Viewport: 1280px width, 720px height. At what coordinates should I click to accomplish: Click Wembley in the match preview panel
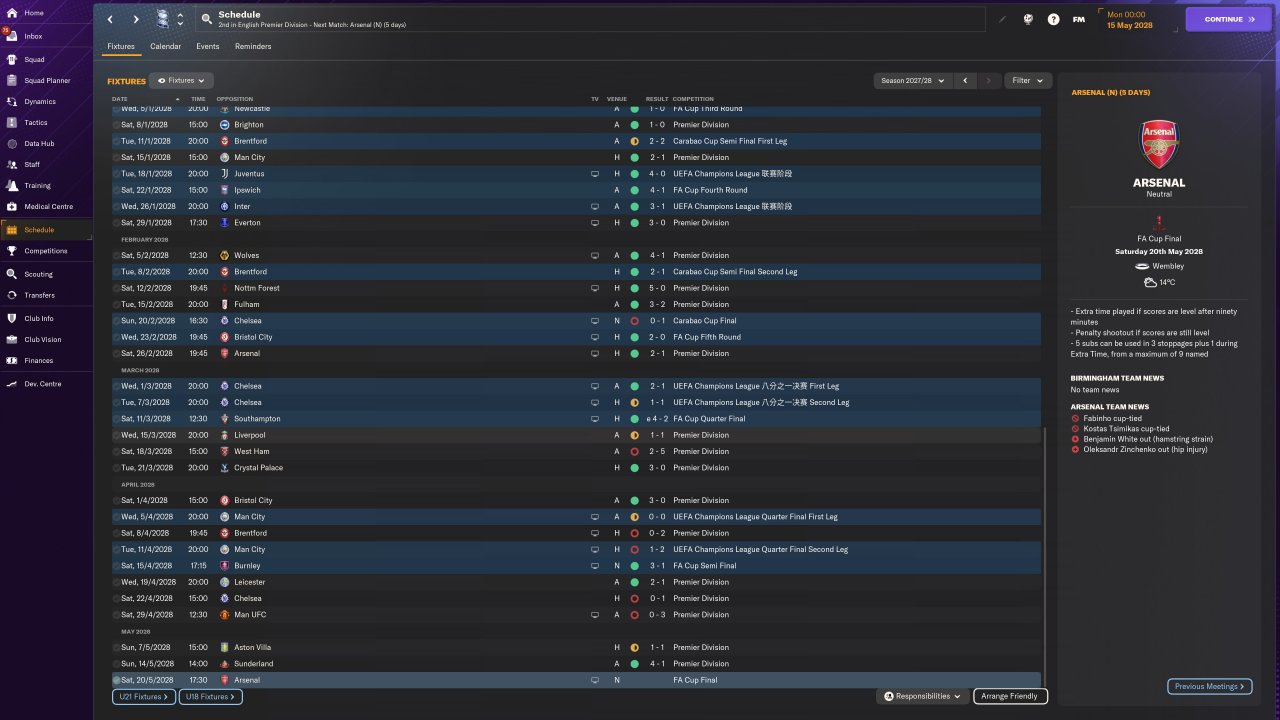click(1168, 266)
